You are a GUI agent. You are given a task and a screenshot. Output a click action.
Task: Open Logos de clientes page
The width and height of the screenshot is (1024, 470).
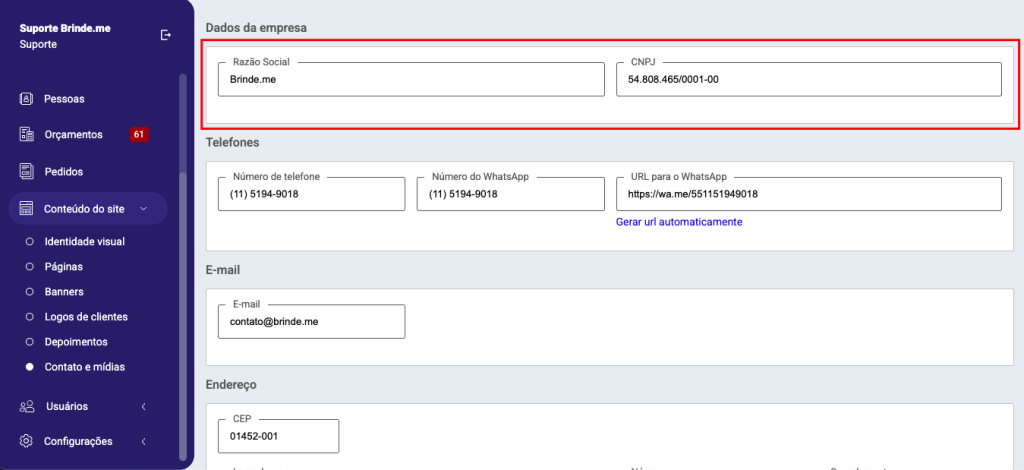pyautogui.click(x=86, y=317)
